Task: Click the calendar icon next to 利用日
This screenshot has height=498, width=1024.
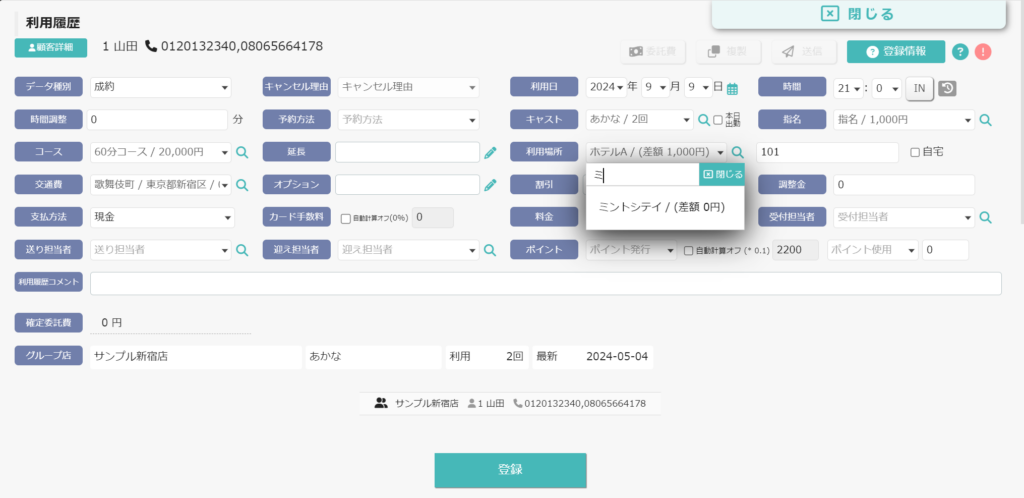Action: tap(732, 89)
